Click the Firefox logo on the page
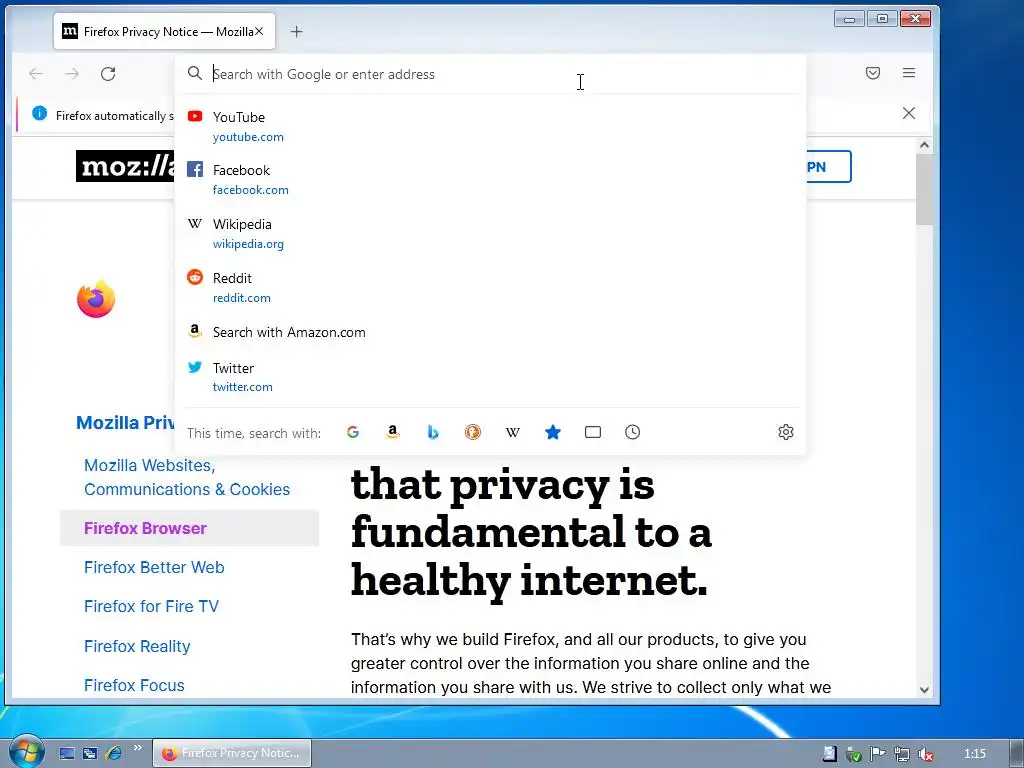The width and height of the screenshot is (1024, 768). [x=96, y=299]
